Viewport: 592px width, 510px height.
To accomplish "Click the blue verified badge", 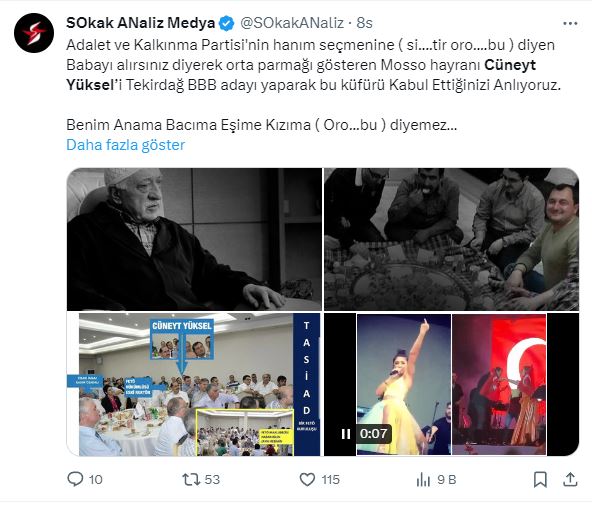I will (x=227, y=23).
